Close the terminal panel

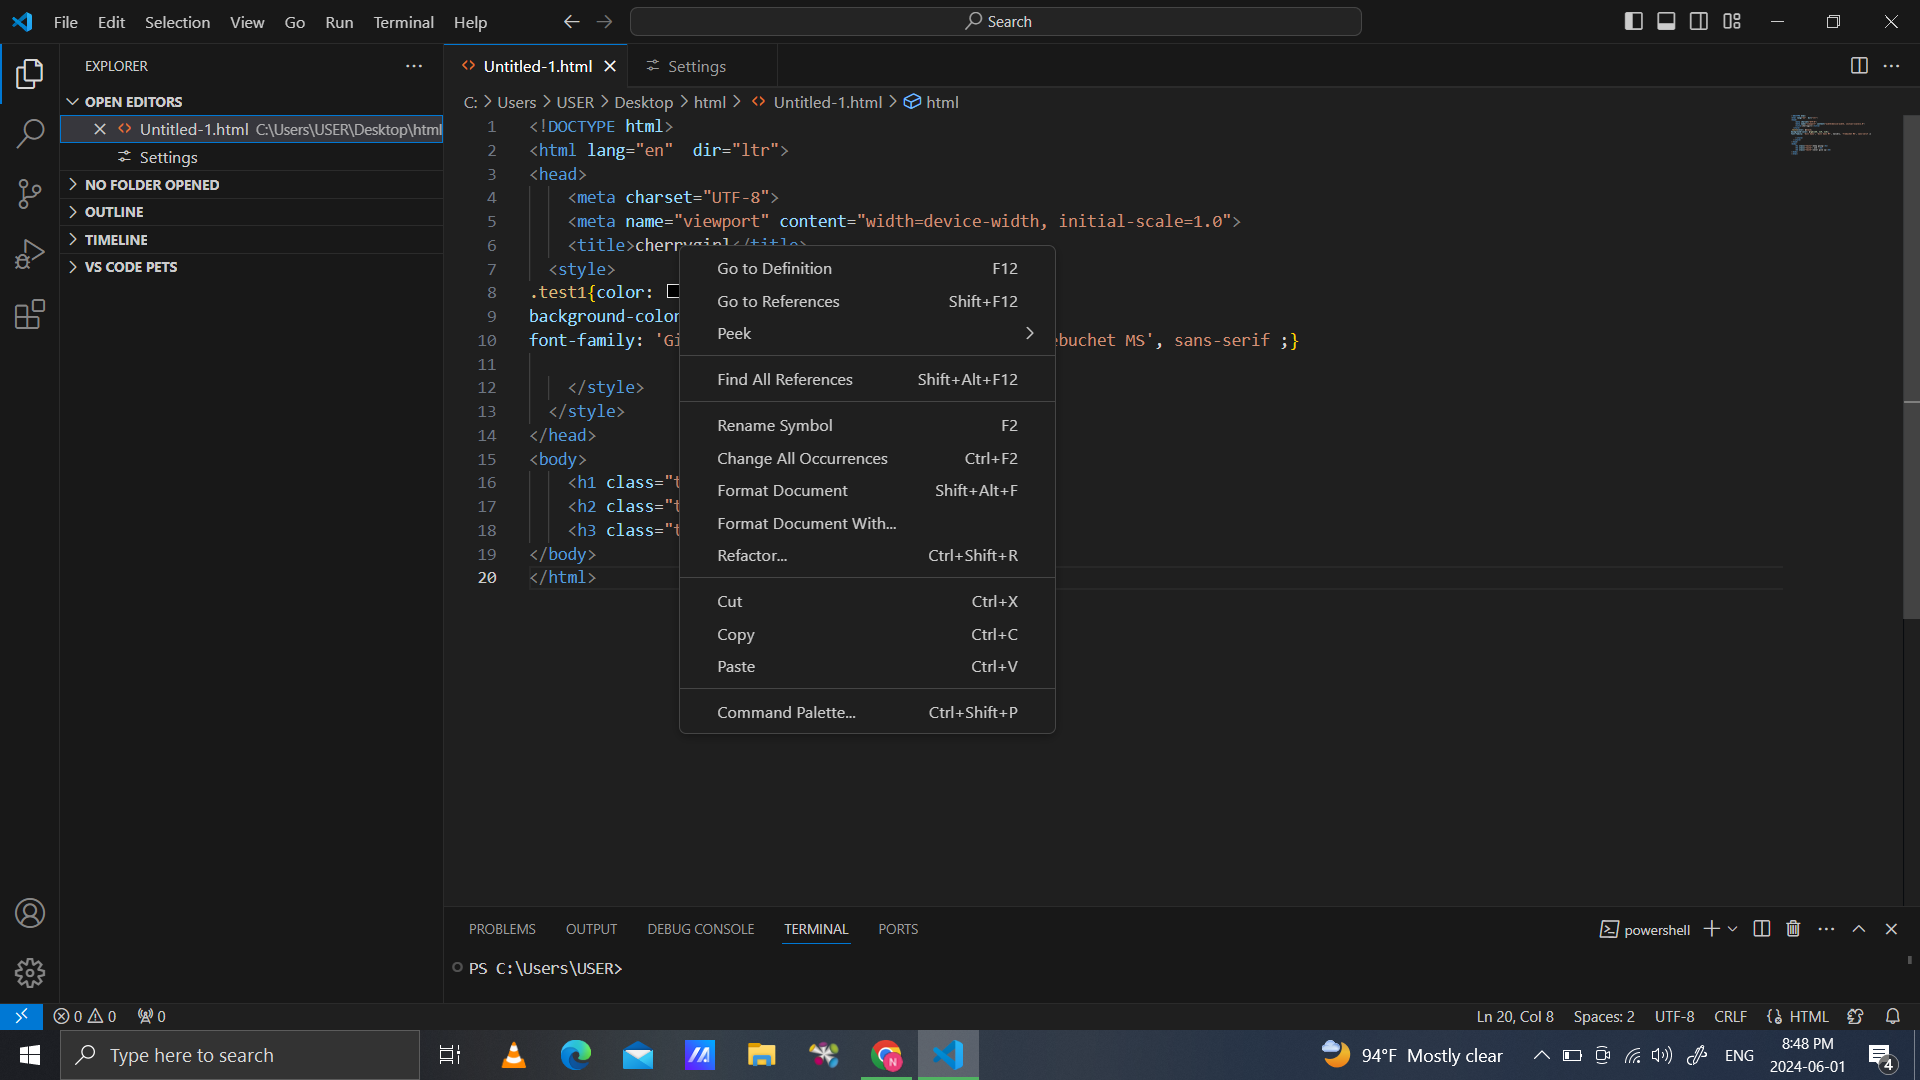1891,929
